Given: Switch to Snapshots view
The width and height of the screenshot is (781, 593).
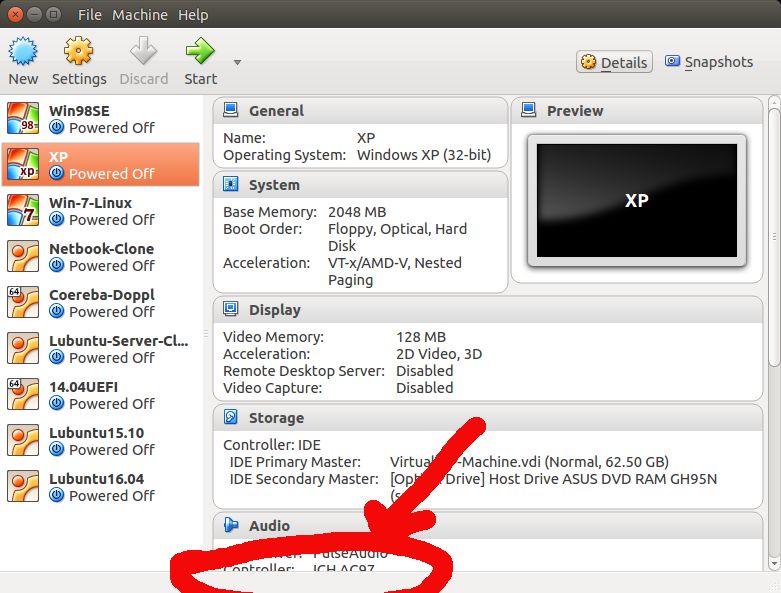Looking at the screenshot, I should pyautogui.click(x=709, y=62).
